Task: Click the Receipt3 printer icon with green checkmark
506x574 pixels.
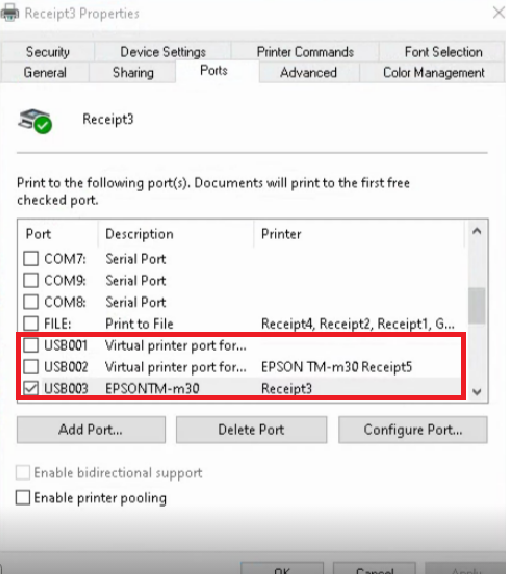Action: pos(35,121)
